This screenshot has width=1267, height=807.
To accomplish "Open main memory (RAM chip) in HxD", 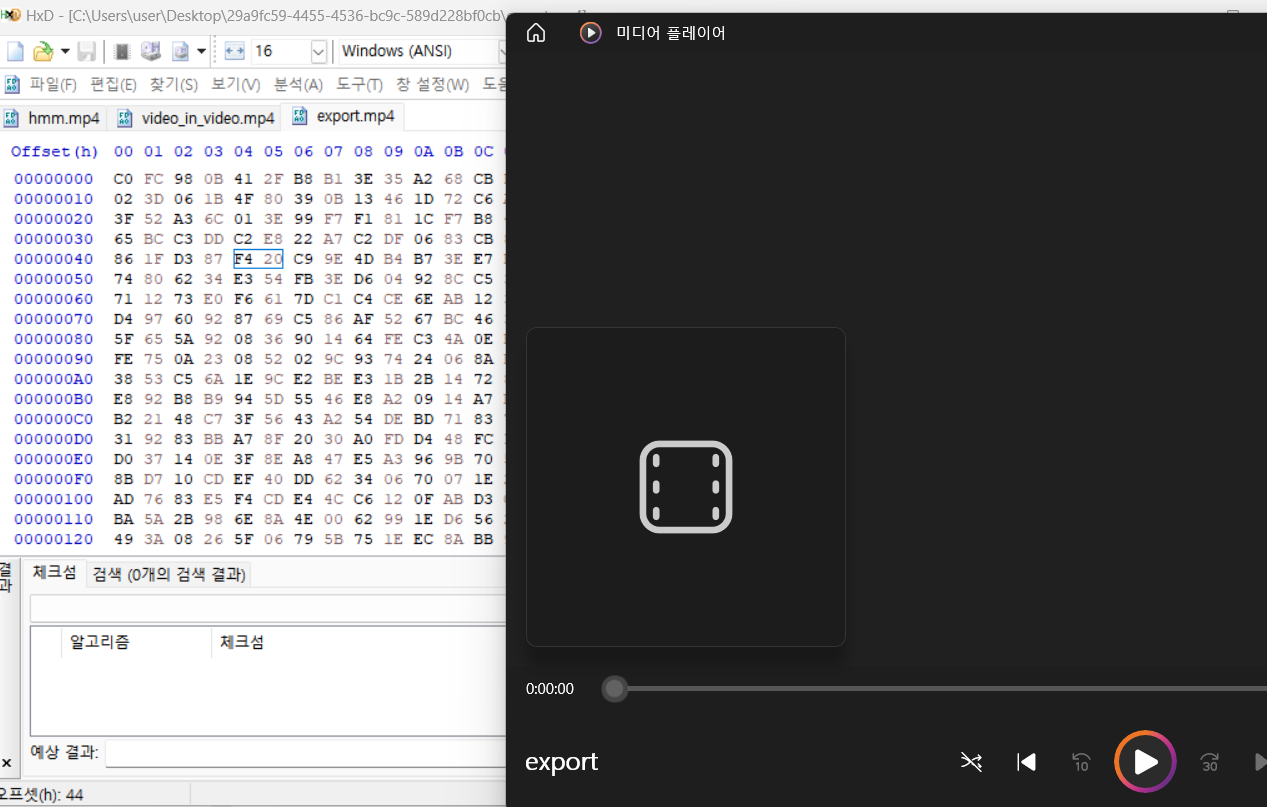I will point(122,51).
